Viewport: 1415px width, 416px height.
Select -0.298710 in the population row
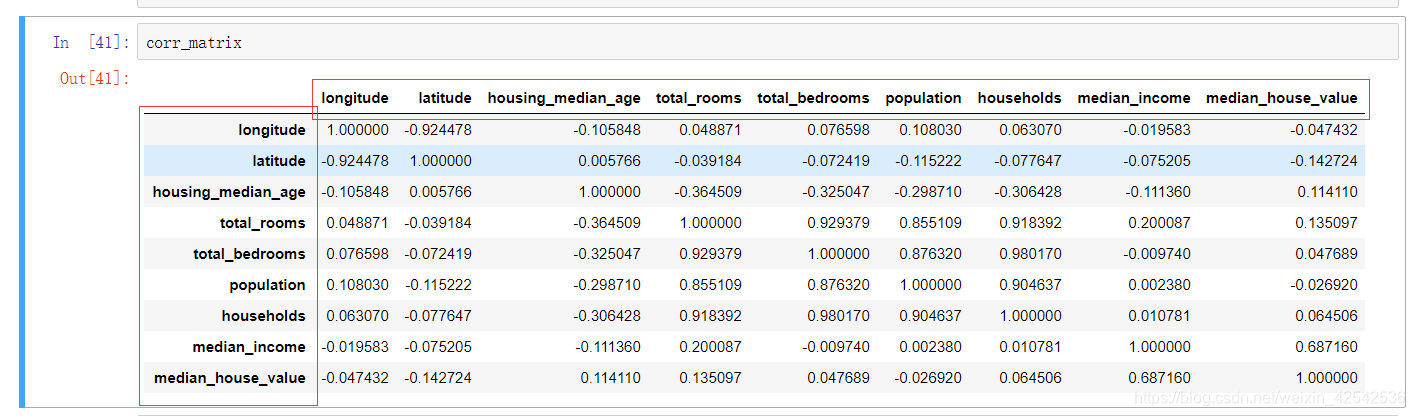[607, 285]
